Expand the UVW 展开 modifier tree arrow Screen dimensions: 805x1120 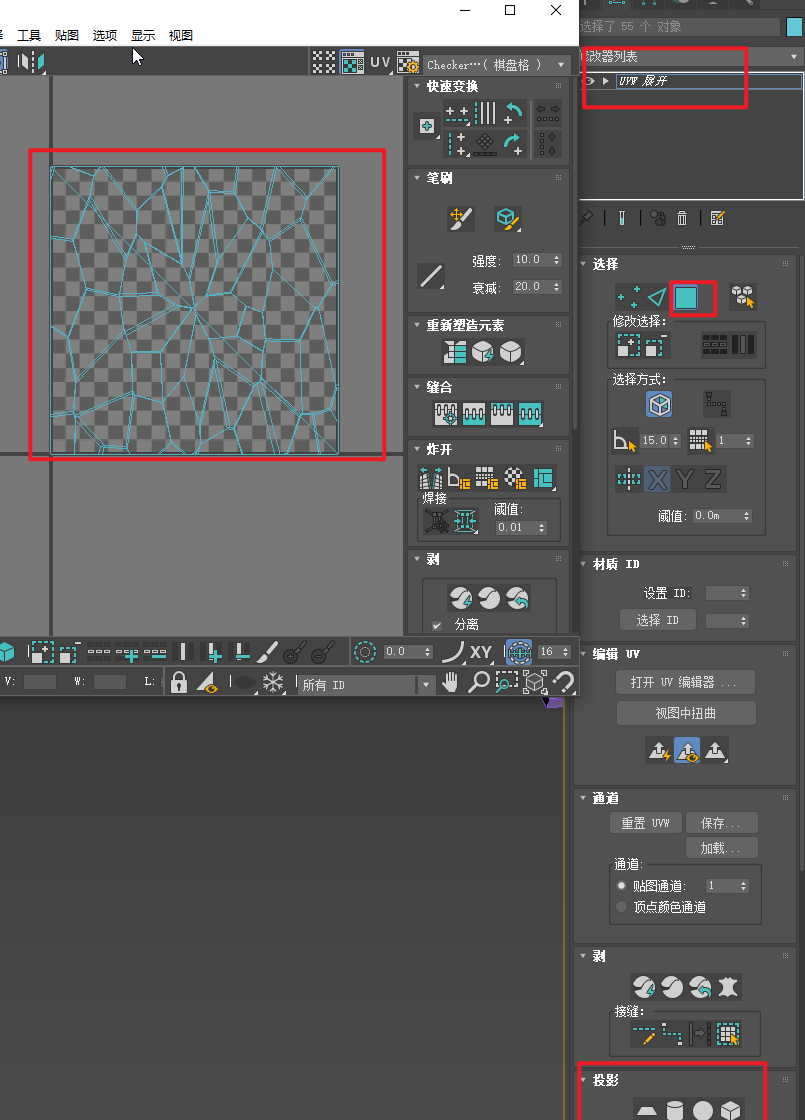click(x=606, y=81)
